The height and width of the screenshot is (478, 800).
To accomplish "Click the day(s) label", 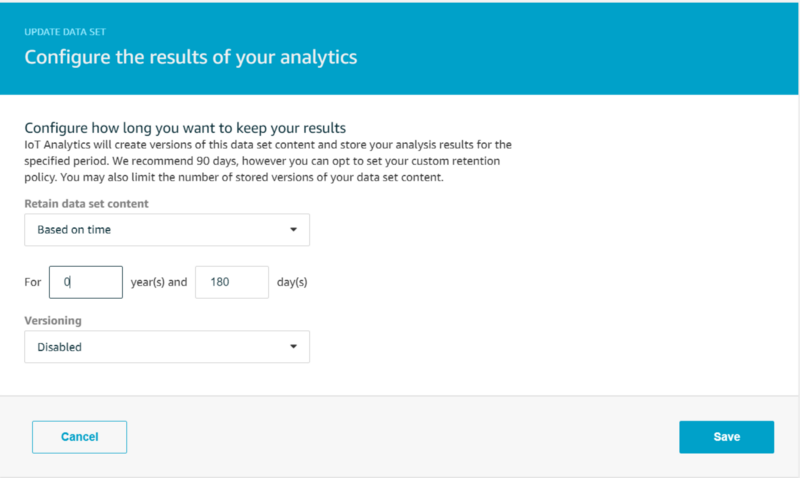I will click(292, 282).
